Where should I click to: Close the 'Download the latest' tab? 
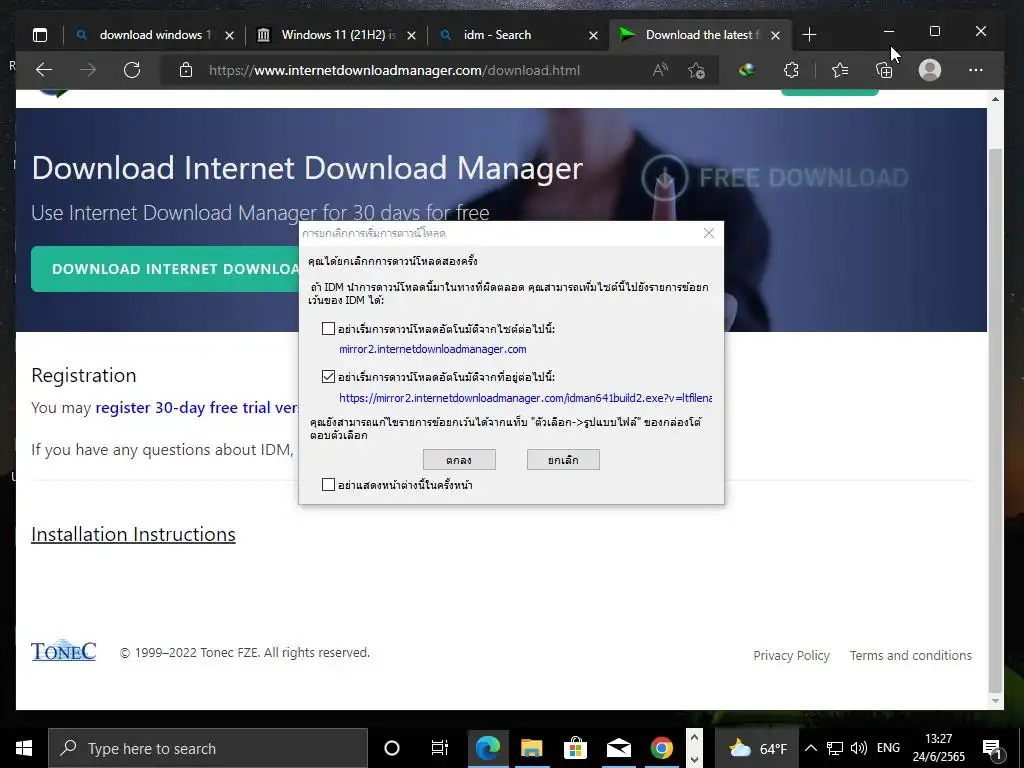(x=775, y=35)
